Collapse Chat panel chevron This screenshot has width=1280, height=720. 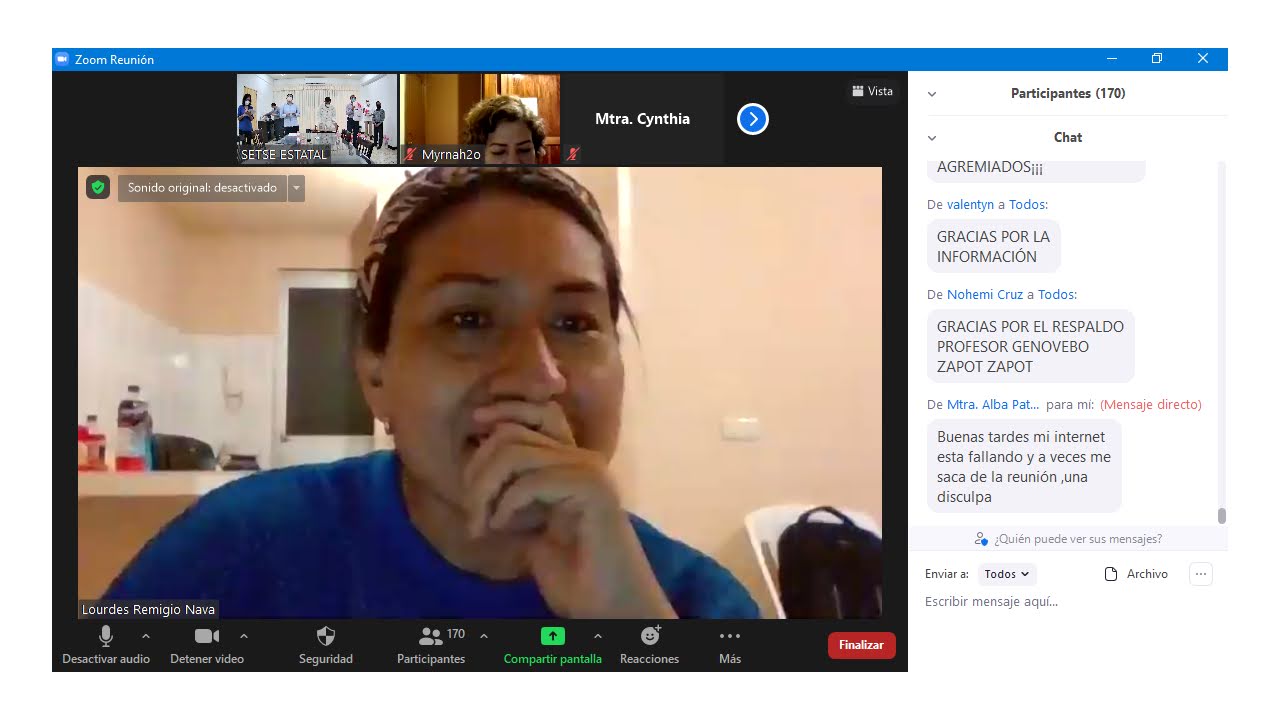(932, 138)
